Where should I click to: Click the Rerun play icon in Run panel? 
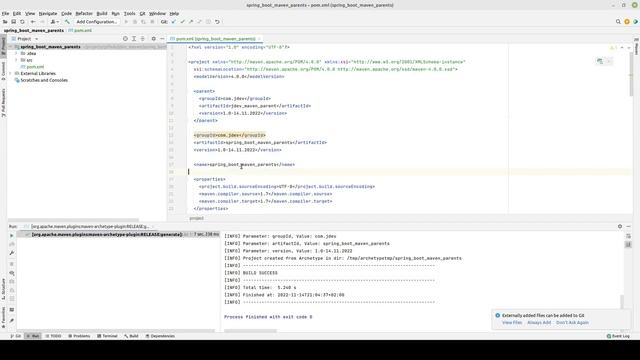[11, 236]
